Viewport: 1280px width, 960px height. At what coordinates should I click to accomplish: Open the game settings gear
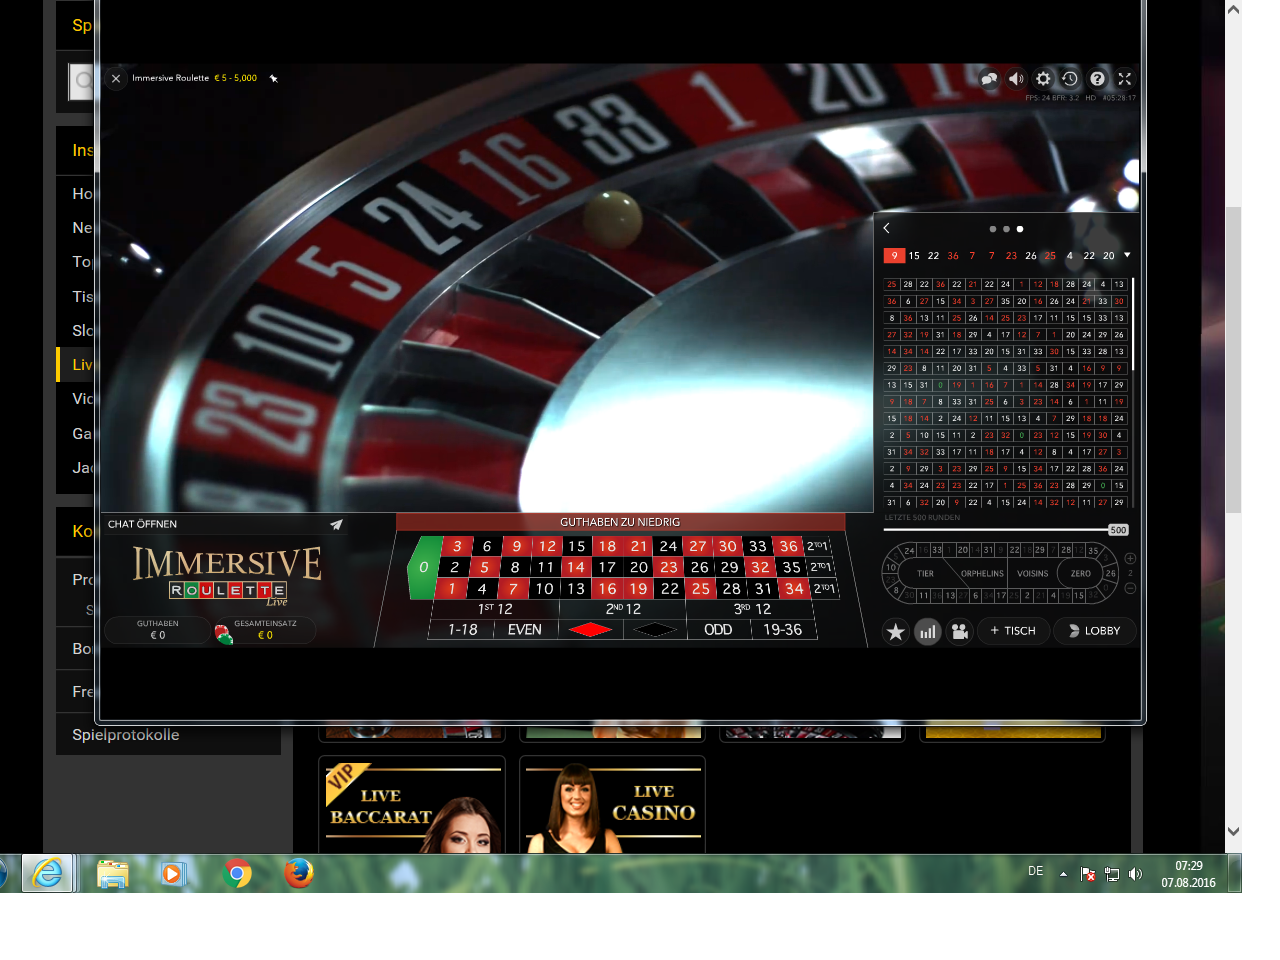1043,79
